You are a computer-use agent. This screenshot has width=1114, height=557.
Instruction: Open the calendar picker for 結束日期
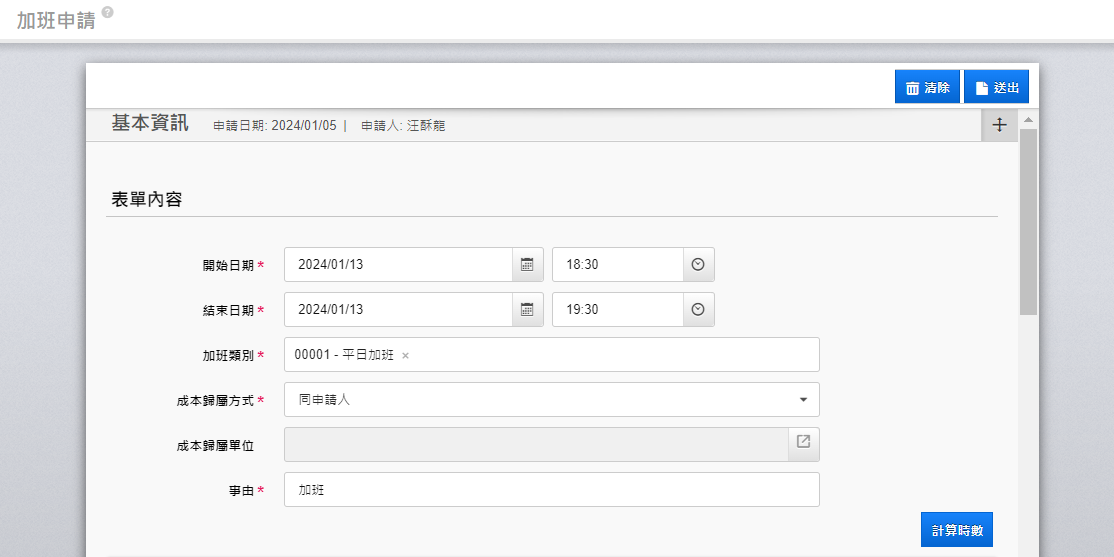[527, 310]
